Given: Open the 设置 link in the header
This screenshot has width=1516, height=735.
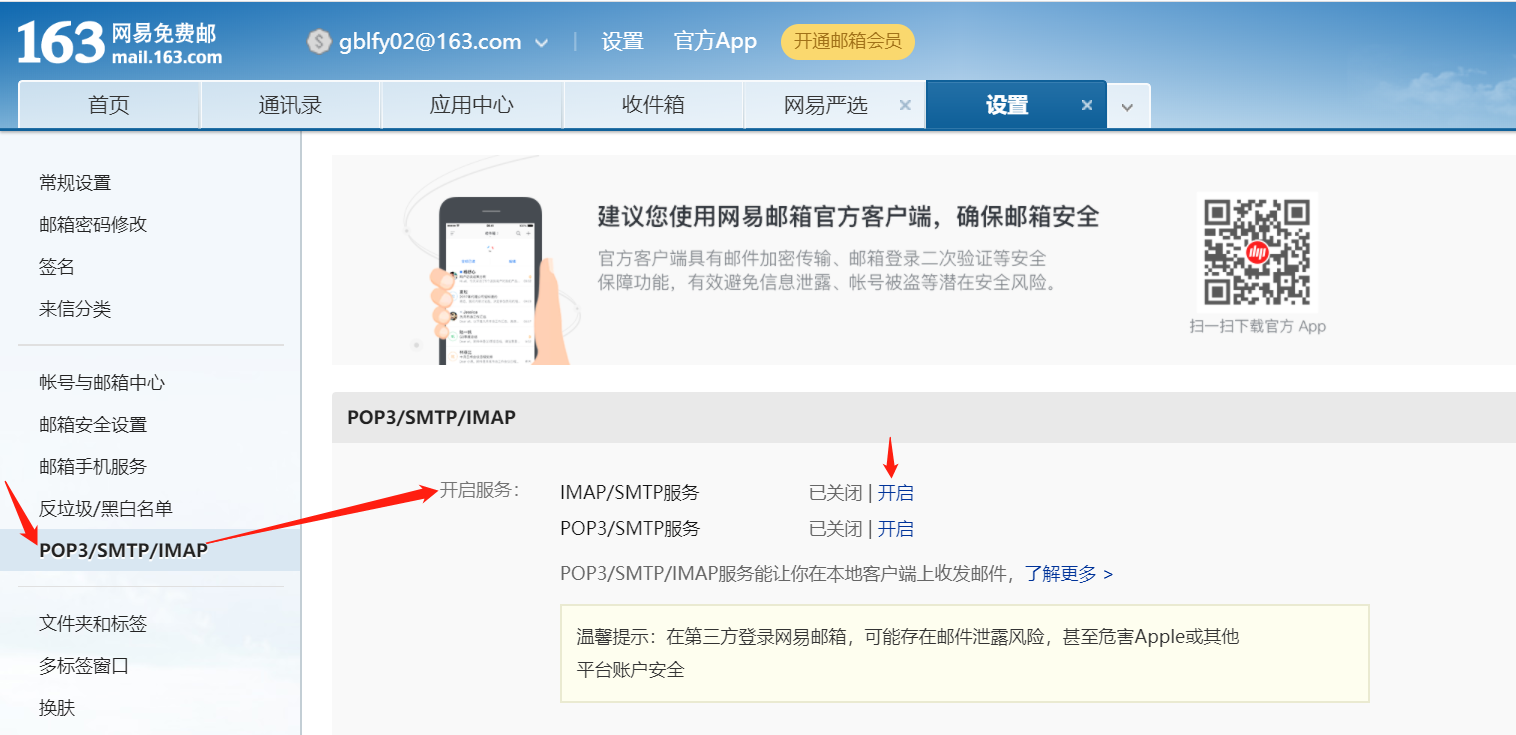Looking at the screenshot, I should tap(622, 42).
